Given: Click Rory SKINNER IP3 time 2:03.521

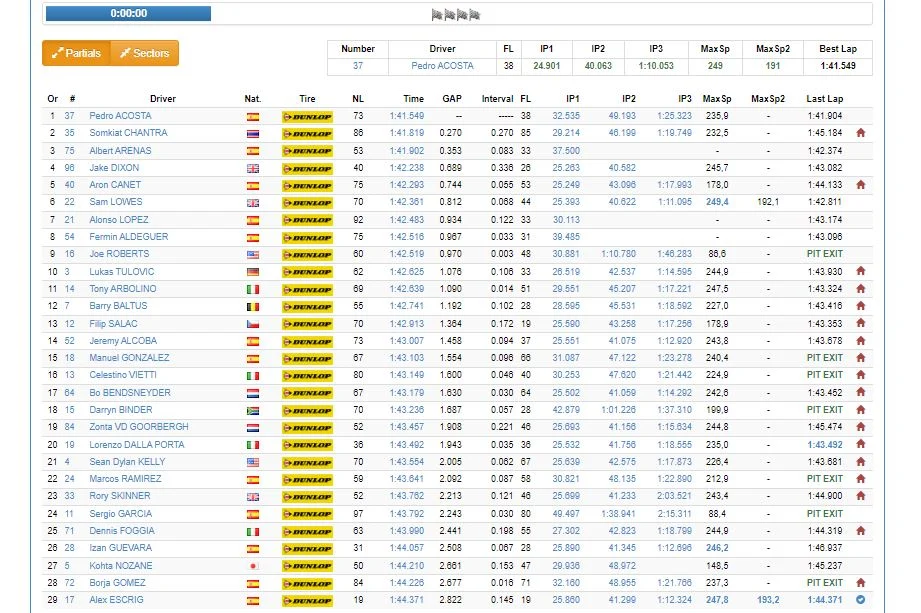Looking at the screenshot, I should (x=674, y=496).
